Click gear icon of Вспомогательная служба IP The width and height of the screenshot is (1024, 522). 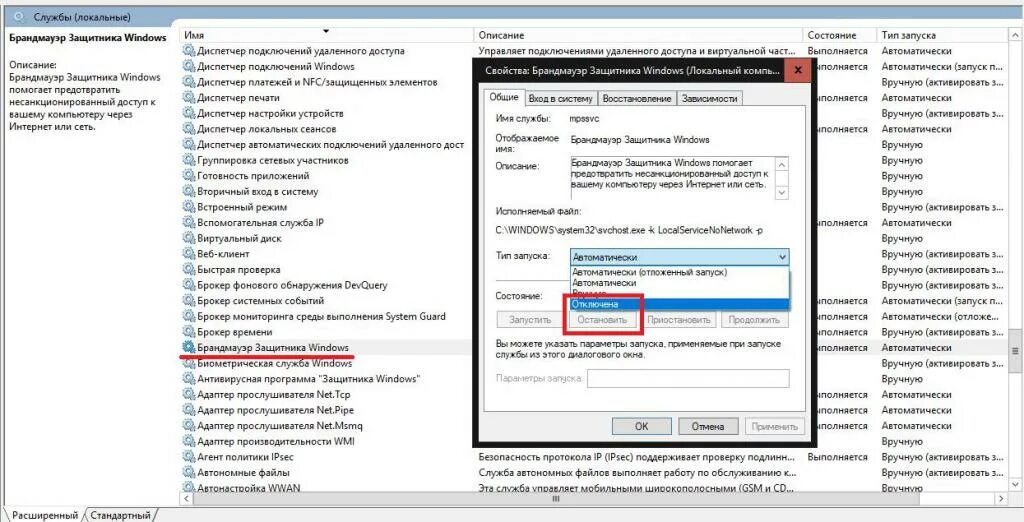[x=189, y=223]
